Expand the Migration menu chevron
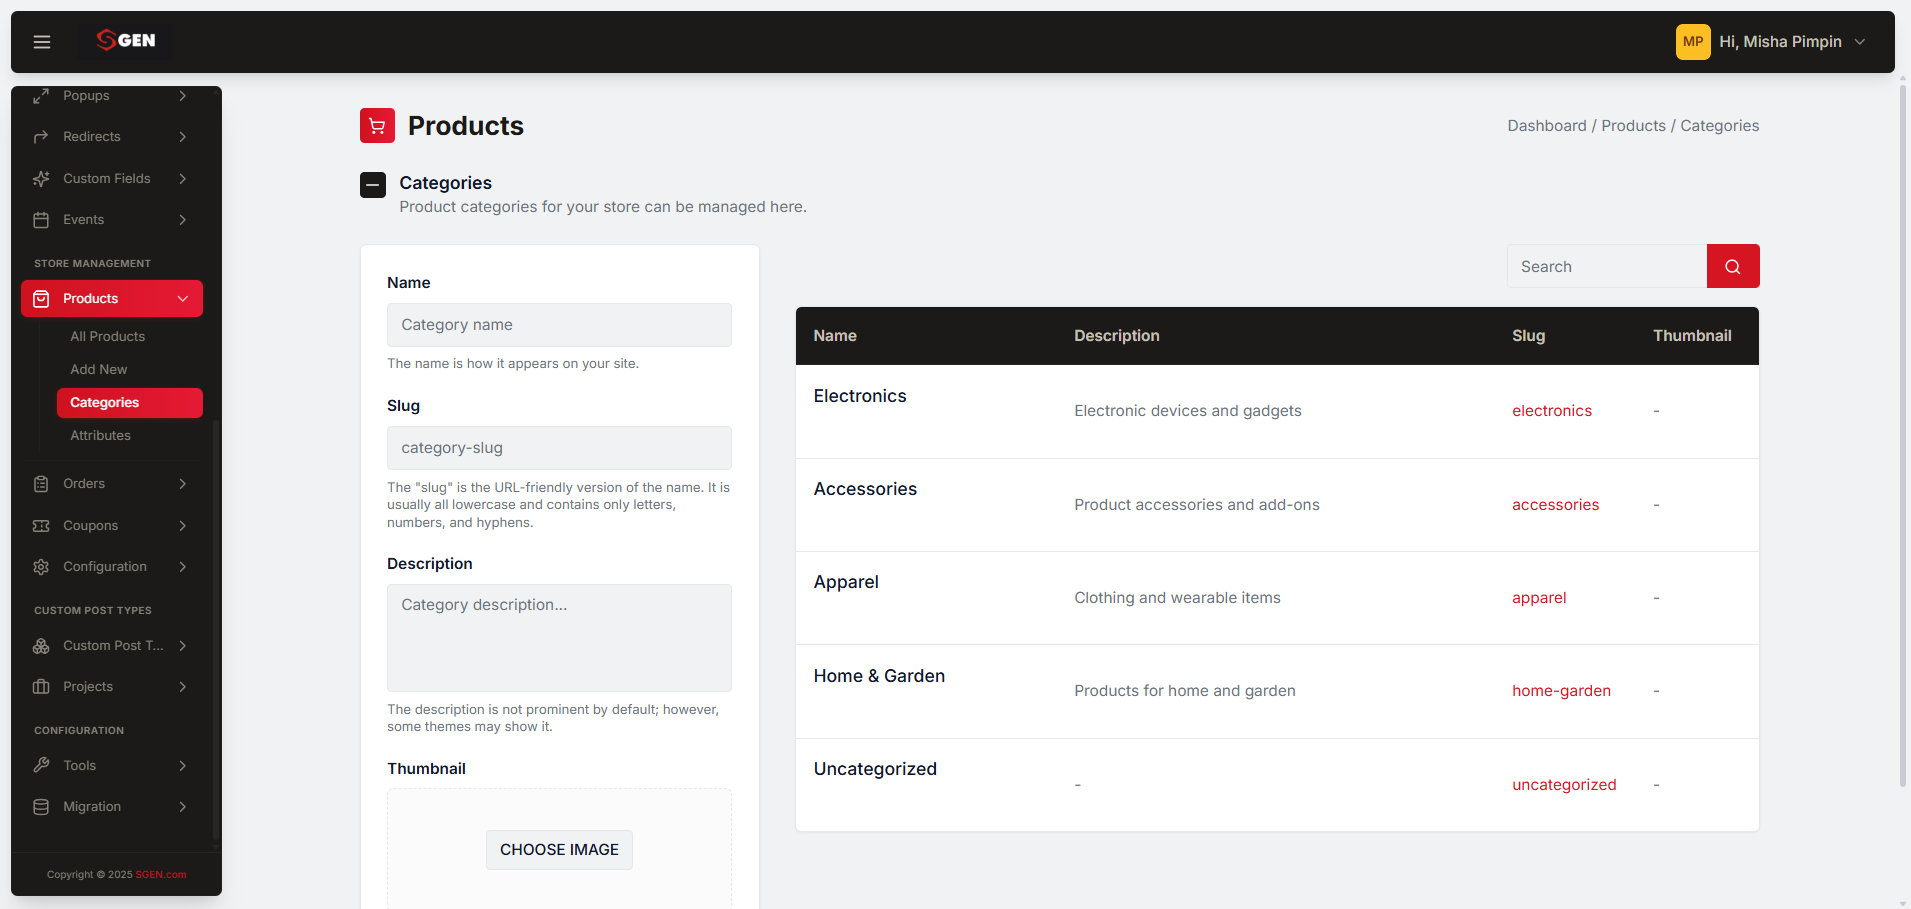The height and width of the screenshot is (909, 1911). (183, 807)
